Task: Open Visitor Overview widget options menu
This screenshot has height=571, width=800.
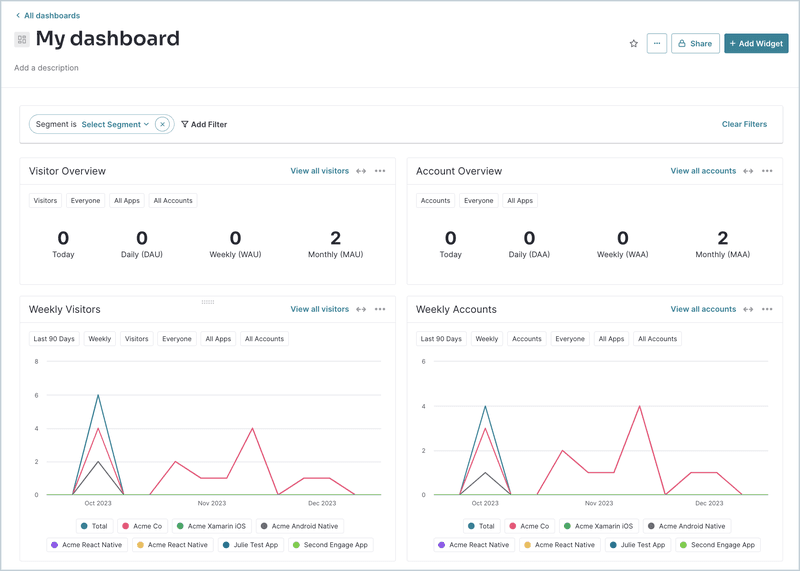Action: coord(380,171)
